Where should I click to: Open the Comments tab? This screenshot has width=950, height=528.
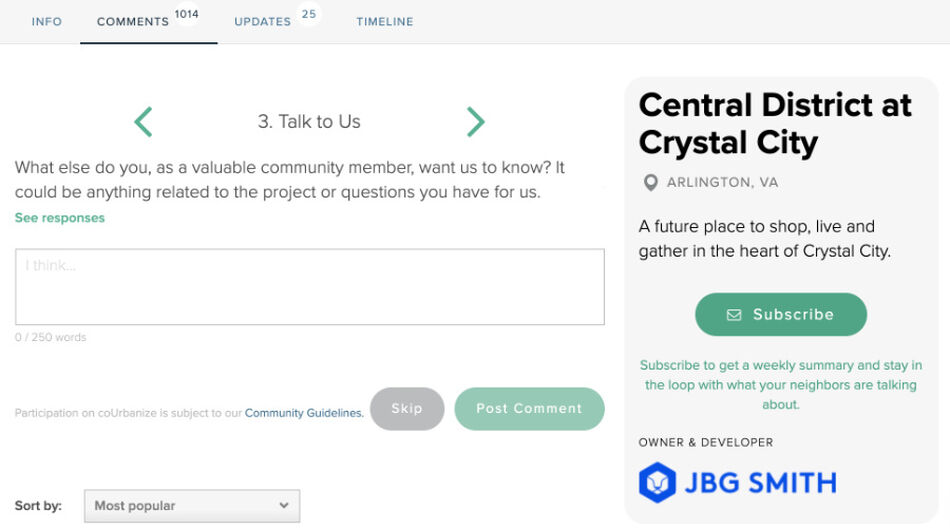[133, 22]
